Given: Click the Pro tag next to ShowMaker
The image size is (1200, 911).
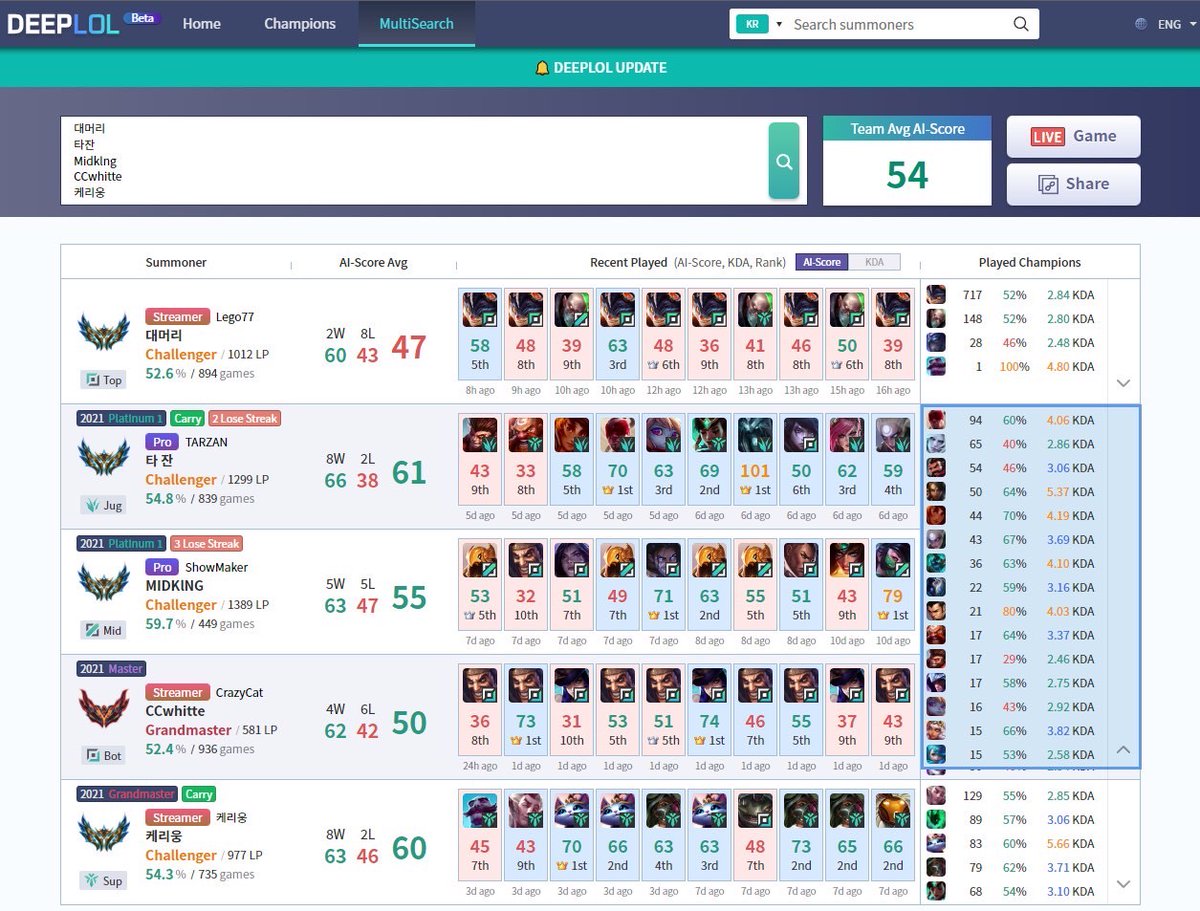Looking at the screenshot, I should pos(162,567).
